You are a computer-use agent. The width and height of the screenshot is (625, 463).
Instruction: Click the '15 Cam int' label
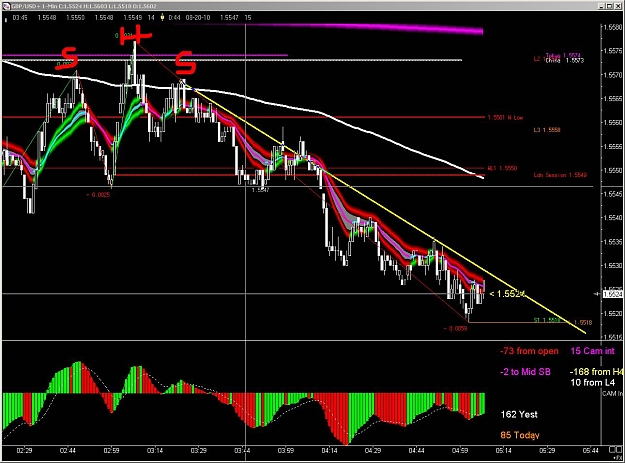pyautogui.click(x=592, y=351)
